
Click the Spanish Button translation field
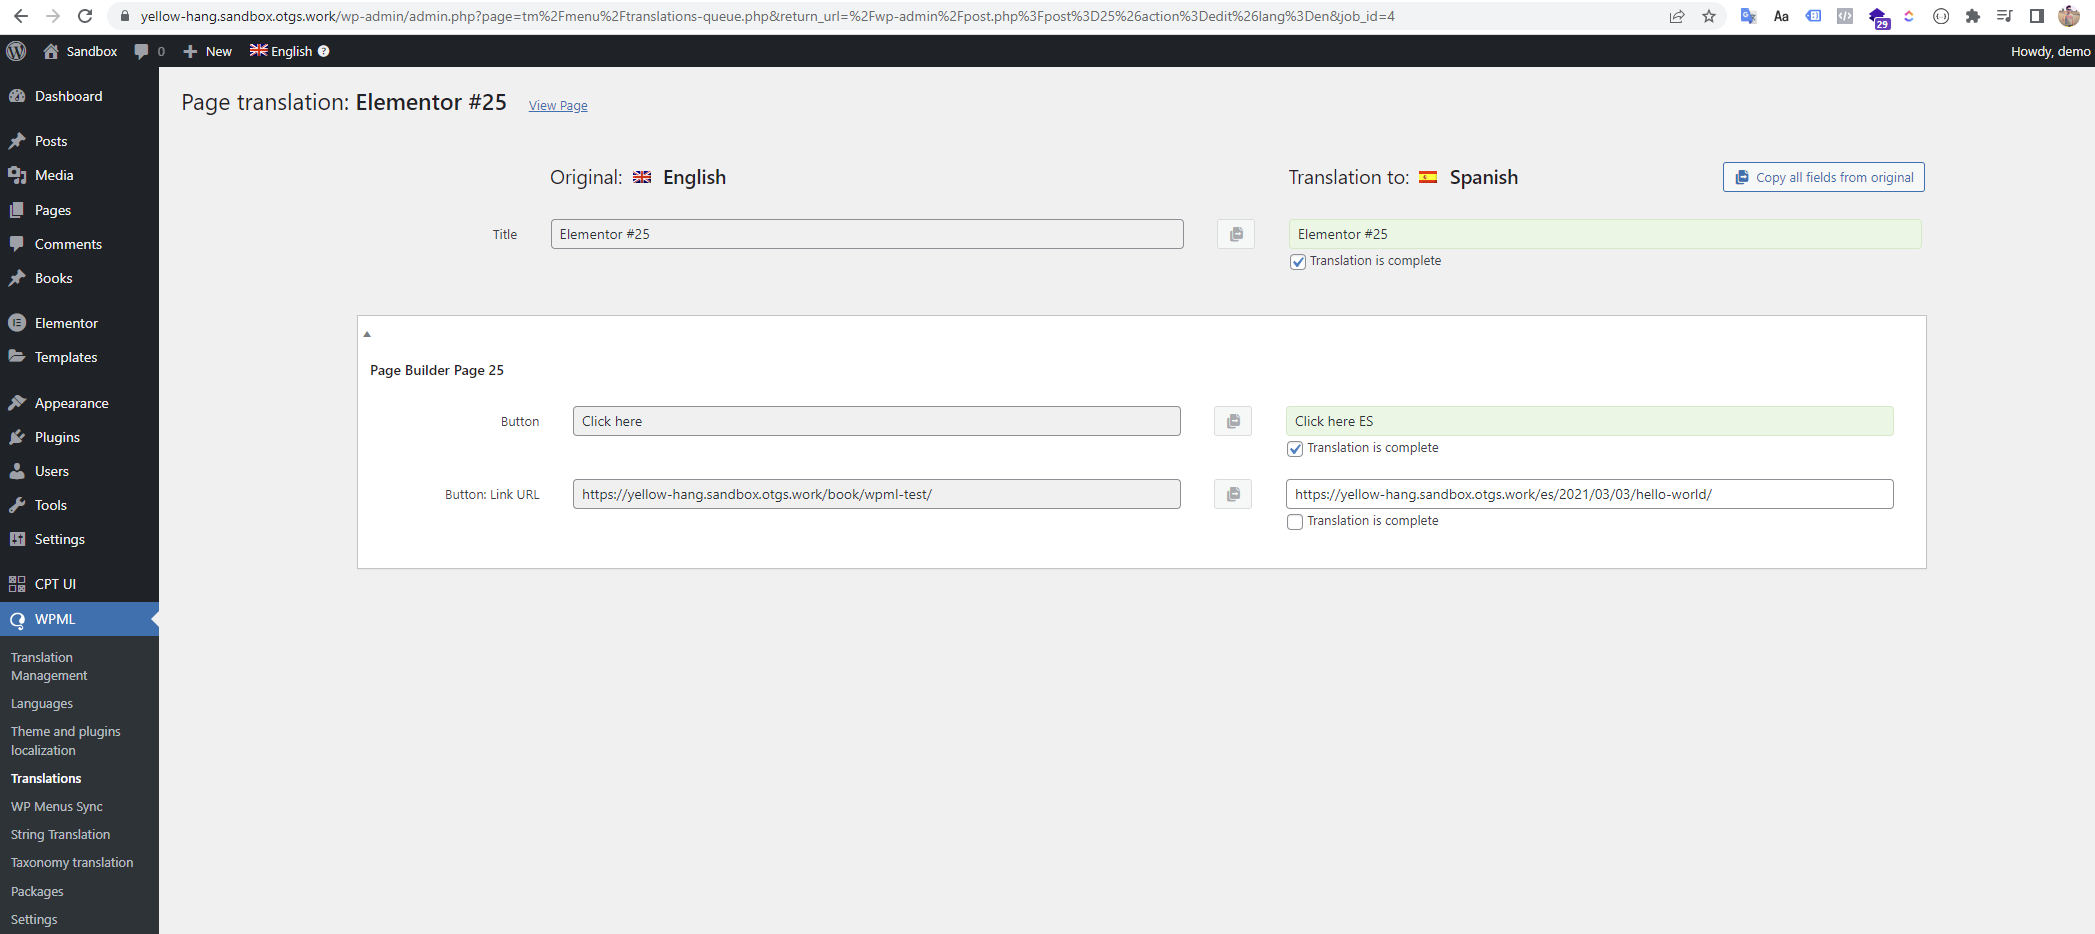click(1590, 421)
